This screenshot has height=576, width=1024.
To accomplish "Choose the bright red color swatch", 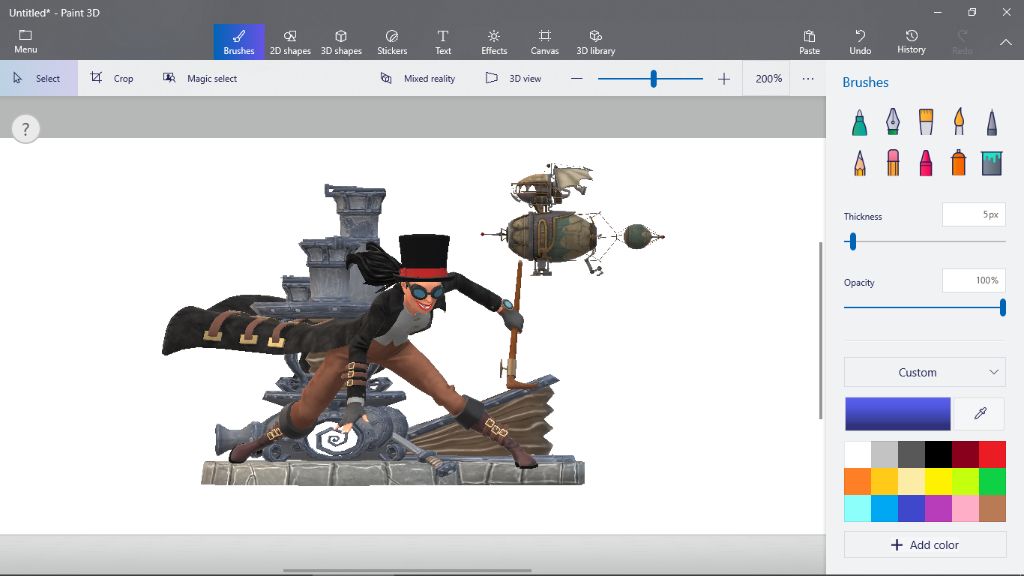I will 992,455.
